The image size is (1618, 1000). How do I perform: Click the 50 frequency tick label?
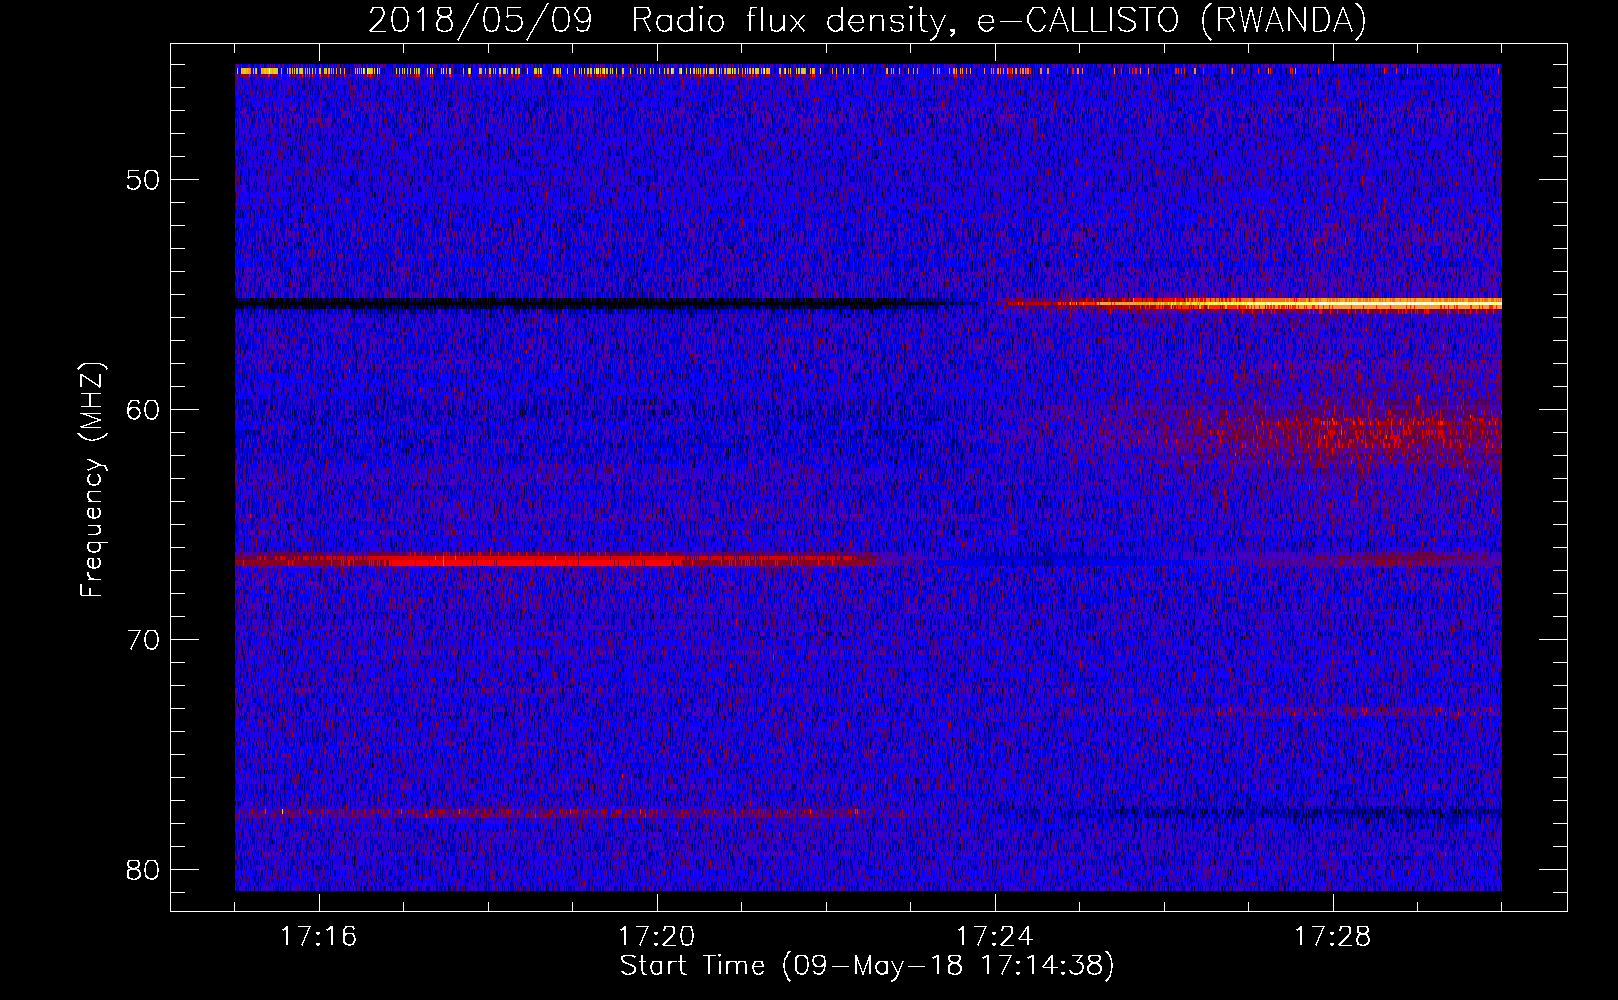tap(143, 181)
